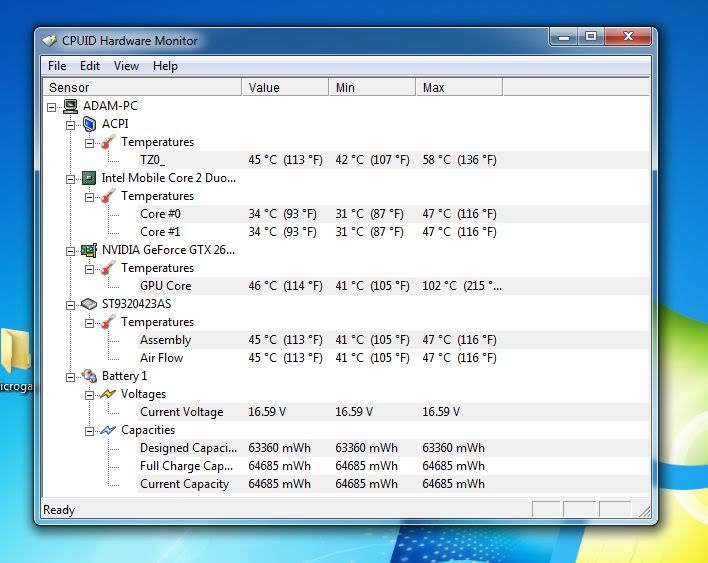Click the Current Voltage value 16.59 V
The height and width of the screenshot is (563, 708).
click(267, 412)
